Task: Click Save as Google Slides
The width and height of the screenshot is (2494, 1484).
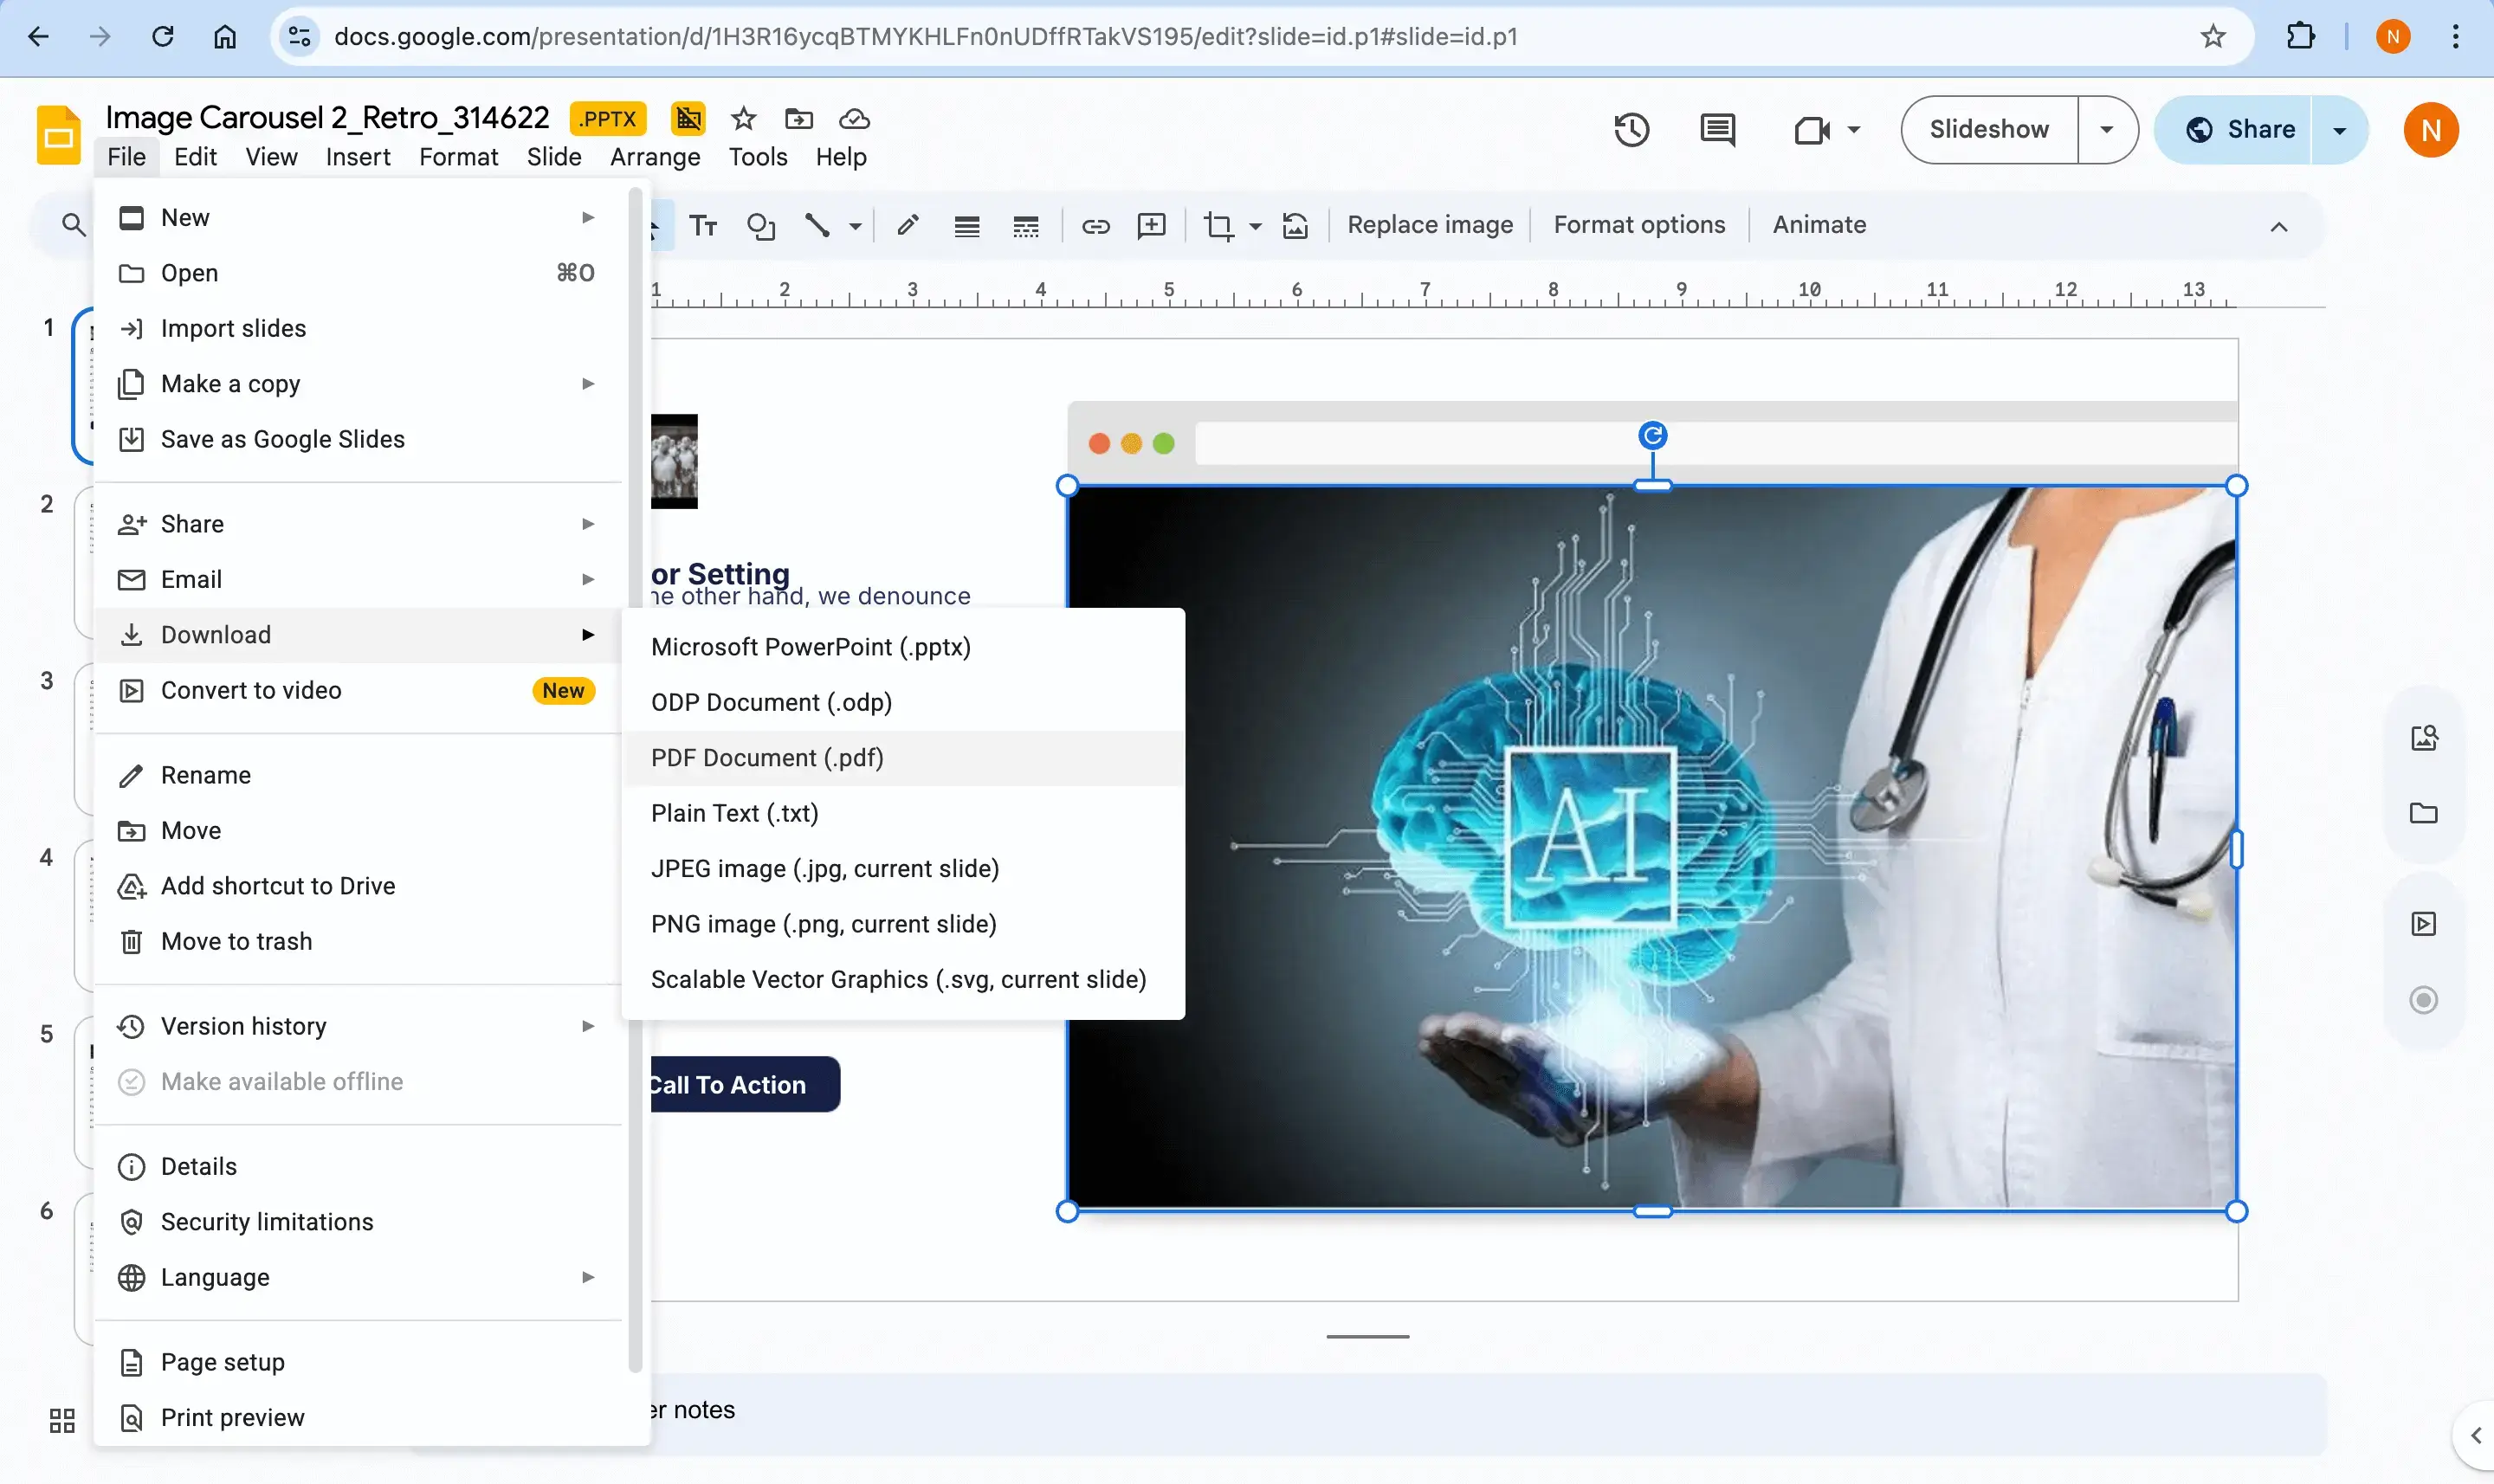Action: click(x=282, y=439)
